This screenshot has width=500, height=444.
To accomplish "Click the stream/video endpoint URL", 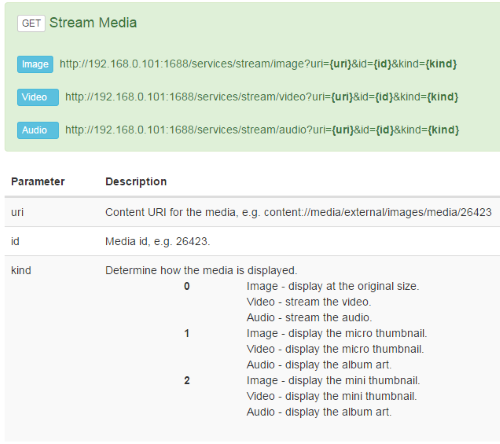I will 262,97.
